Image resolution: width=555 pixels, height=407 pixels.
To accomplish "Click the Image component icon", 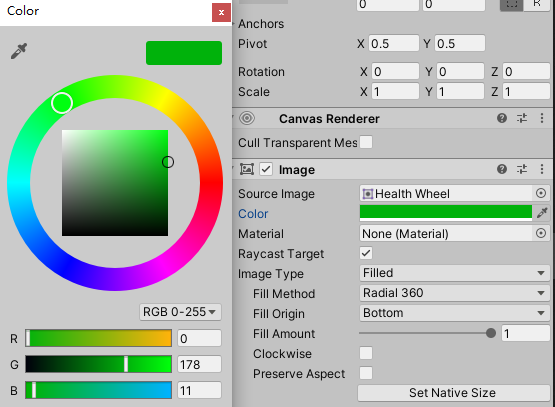I will click(x=247, y=169).
